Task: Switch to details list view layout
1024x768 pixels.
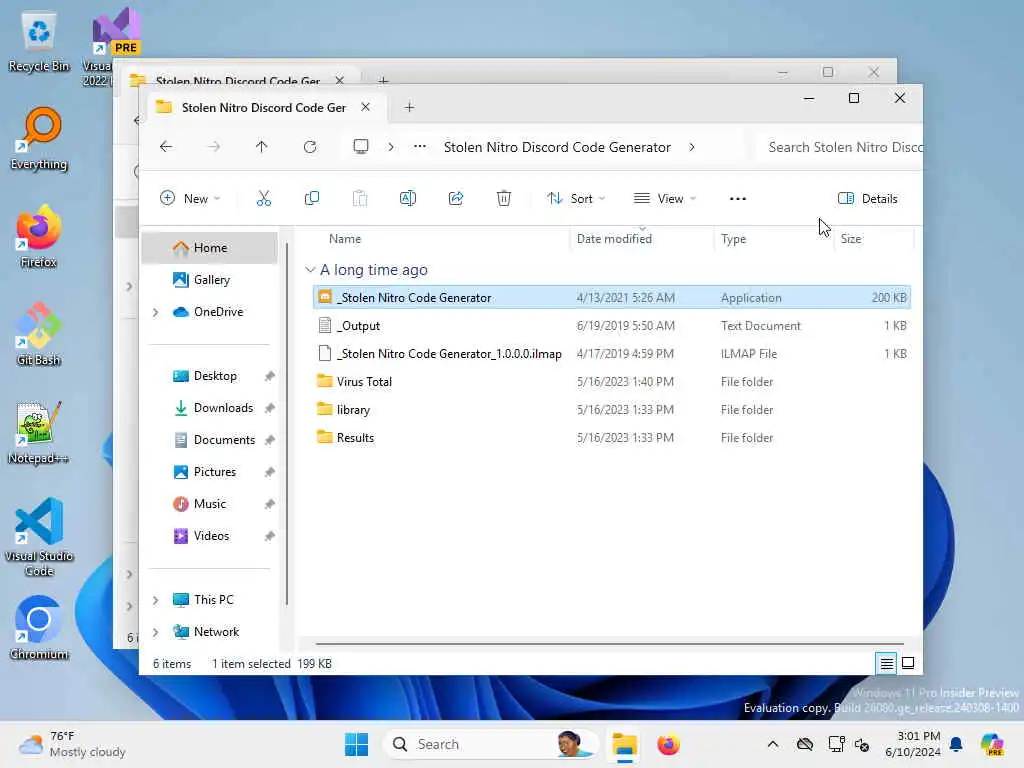Action: click(886, 664)
